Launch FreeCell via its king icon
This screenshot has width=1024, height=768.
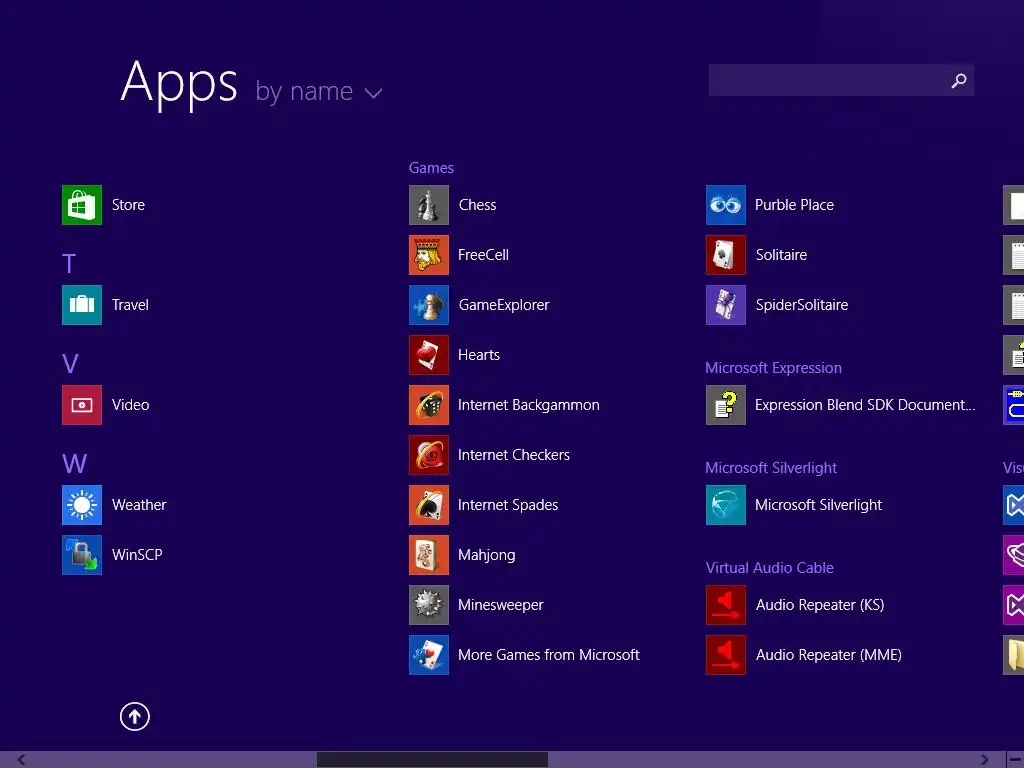point(429,255)
